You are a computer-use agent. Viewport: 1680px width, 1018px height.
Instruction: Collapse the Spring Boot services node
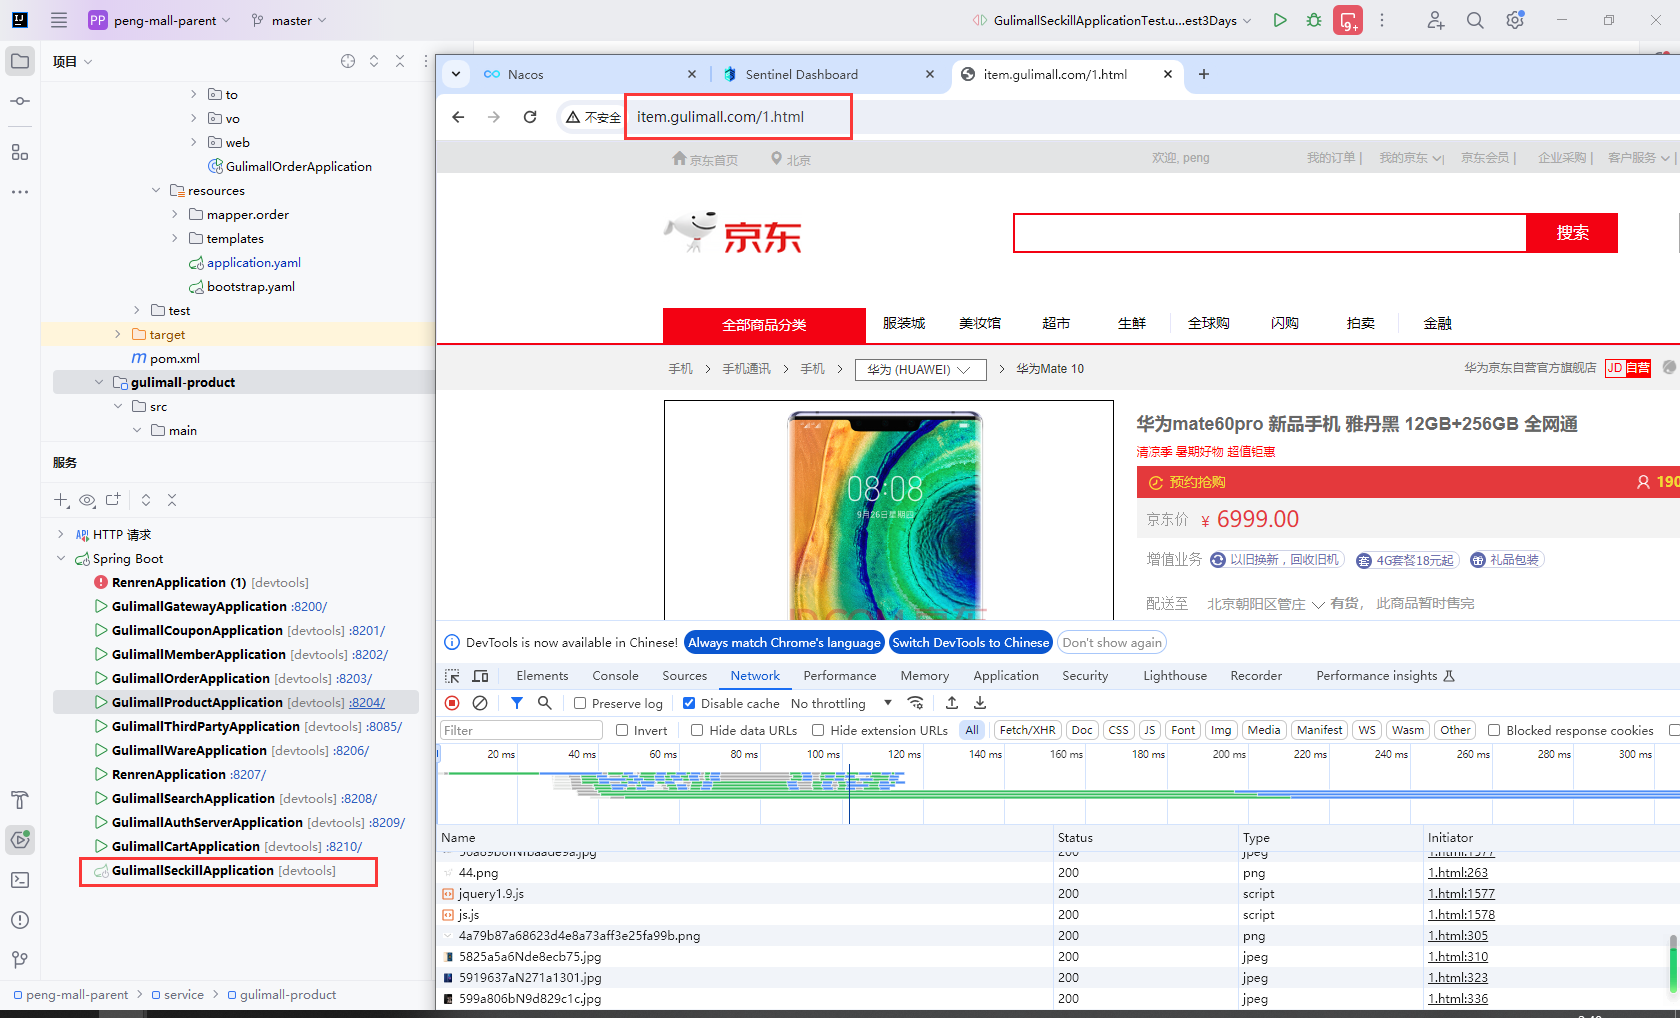61,558
